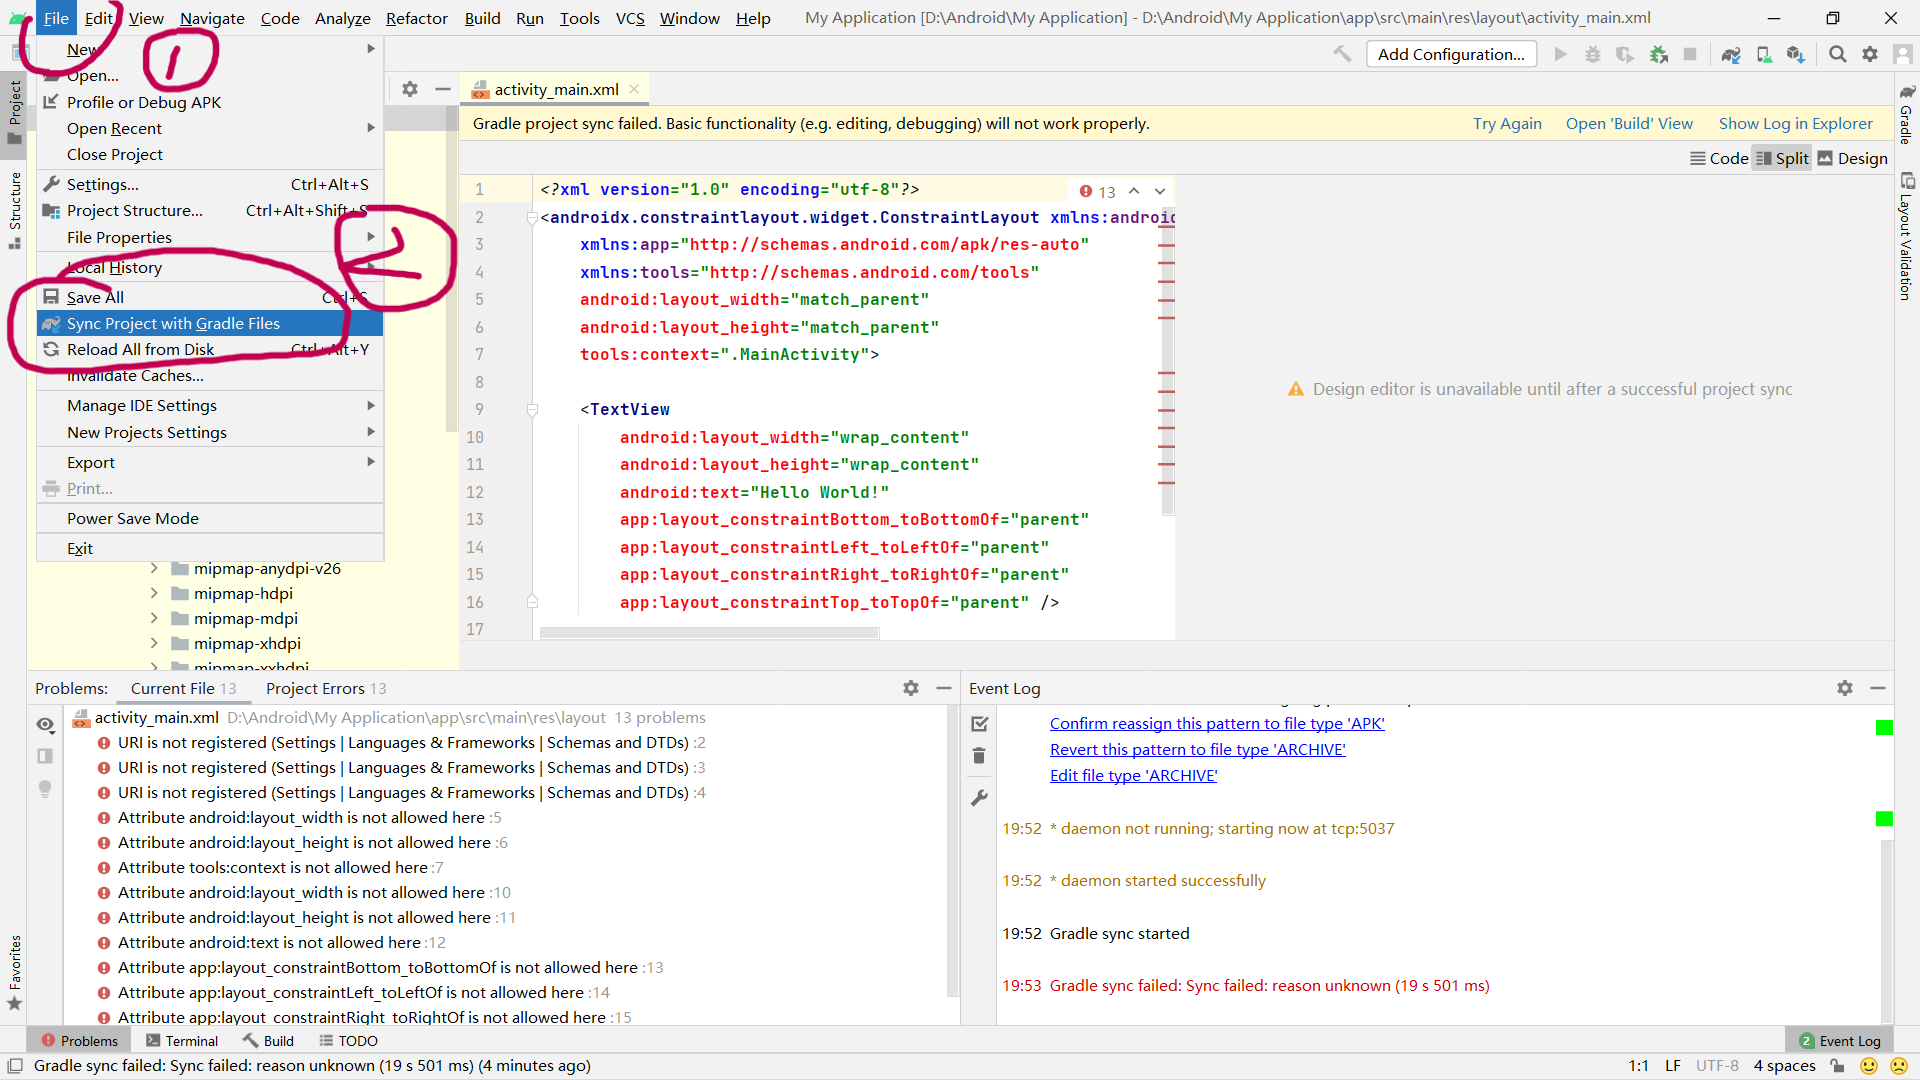Image resolution: width=1920 pixels, height=1080 pixels.
Task: Open Event Log wrench settings icon
Action: coord(979,797)
